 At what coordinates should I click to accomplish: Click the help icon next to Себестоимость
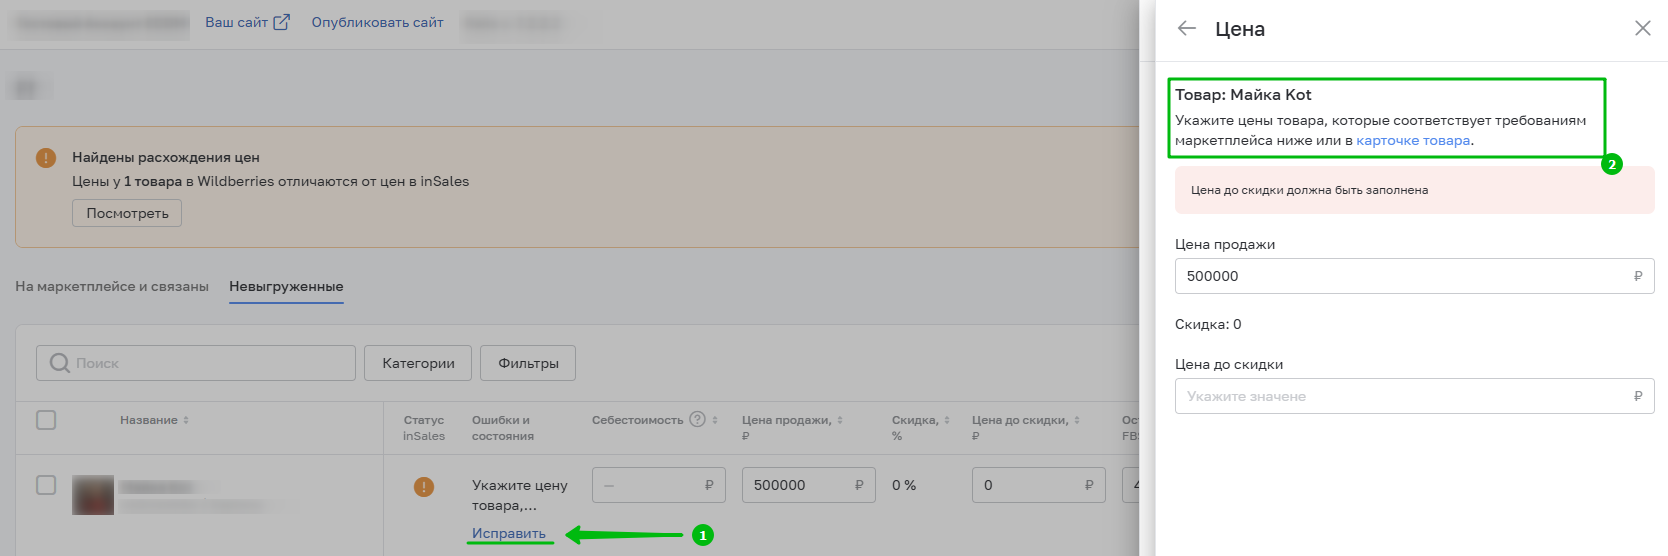[698, 420]
